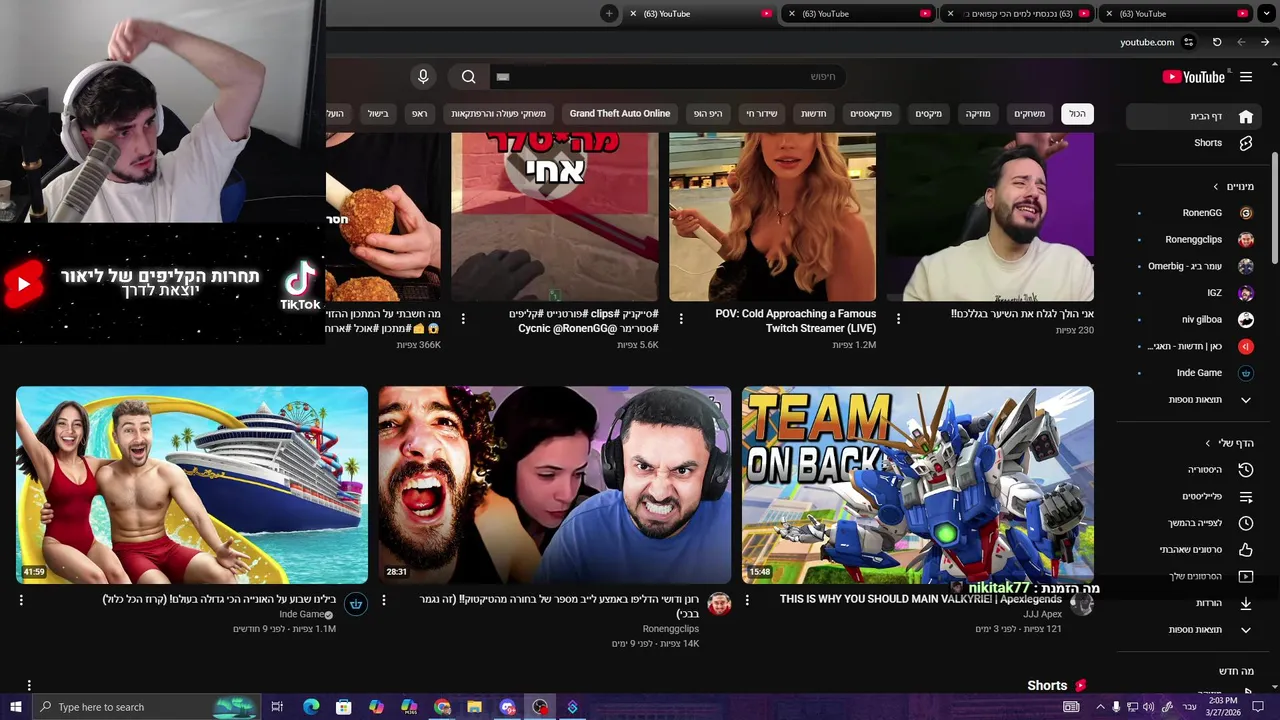Click the sidebar vertical scrollbar
Image resolution: width=1280 pixels, height=720 pixels.
click(x=1275, y=210)
